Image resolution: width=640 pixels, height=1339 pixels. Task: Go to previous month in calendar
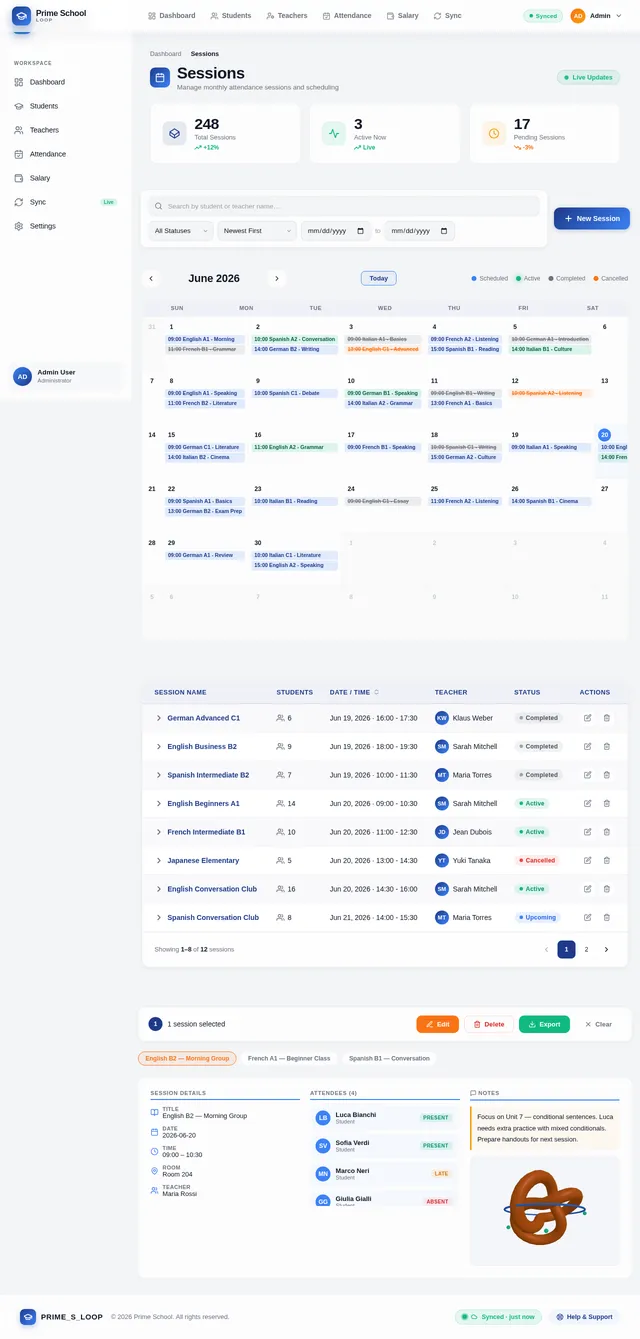point(151,278)
